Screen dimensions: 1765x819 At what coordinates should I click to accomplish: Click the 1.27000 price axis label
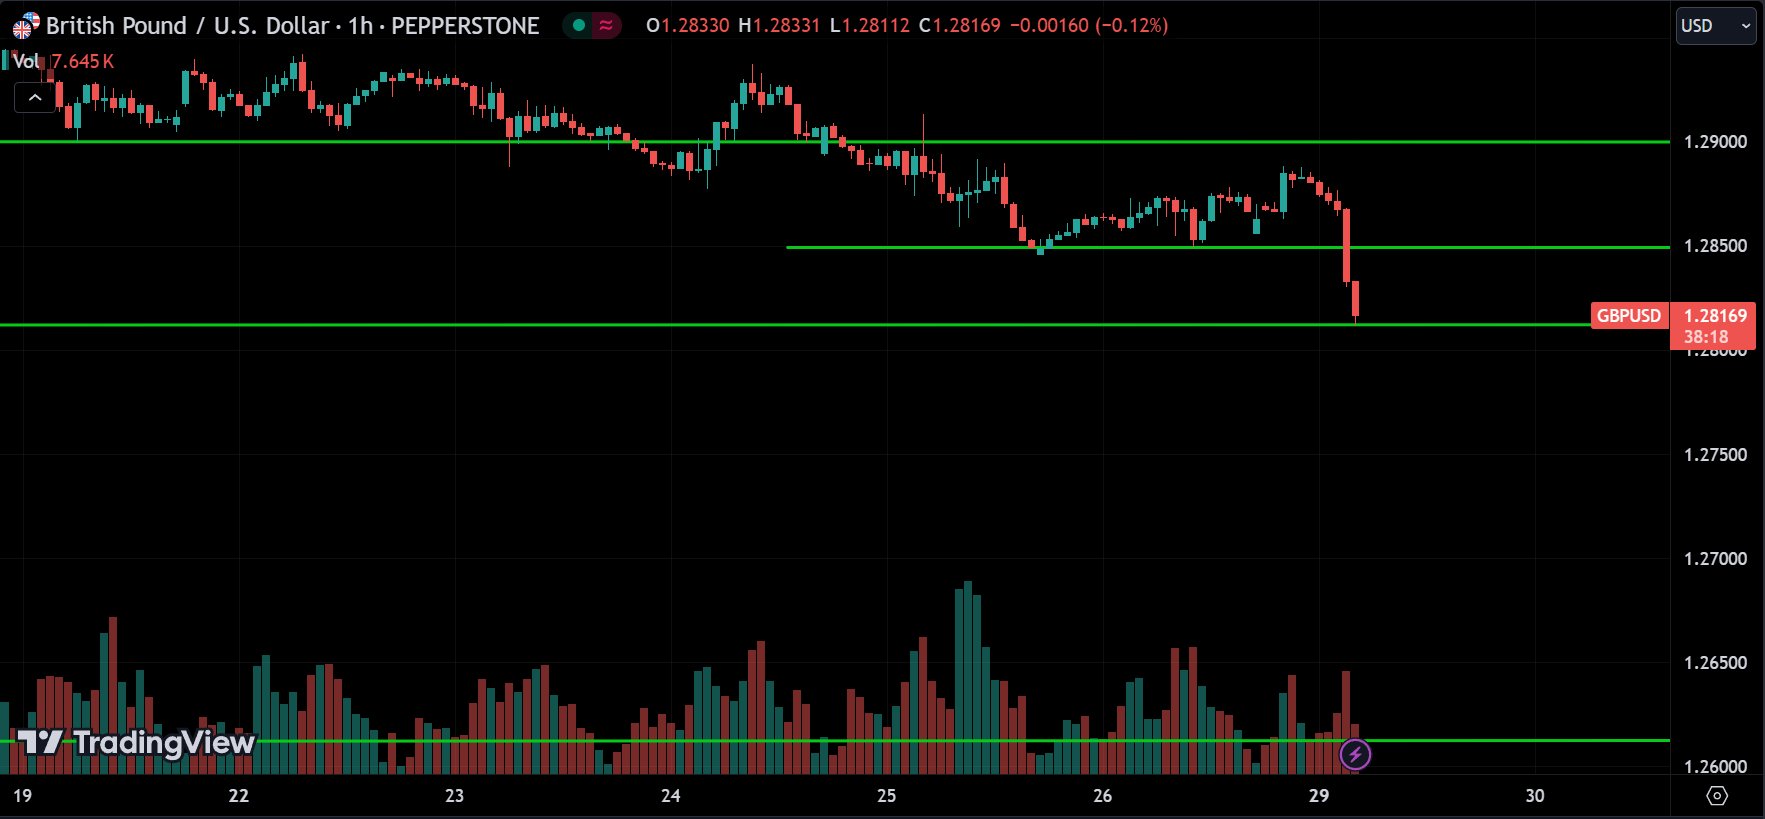1715,559
